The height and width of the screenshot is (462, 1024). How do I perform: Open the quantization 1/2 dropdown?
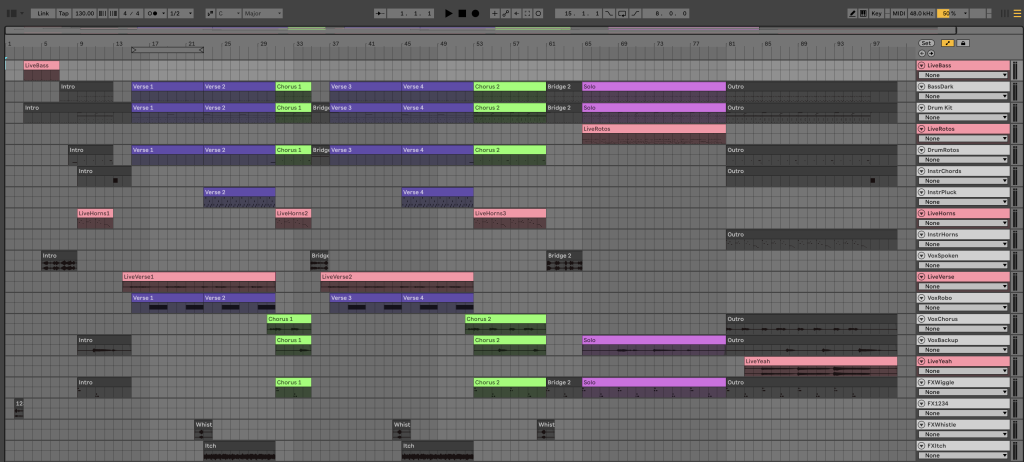click(178, 14)
